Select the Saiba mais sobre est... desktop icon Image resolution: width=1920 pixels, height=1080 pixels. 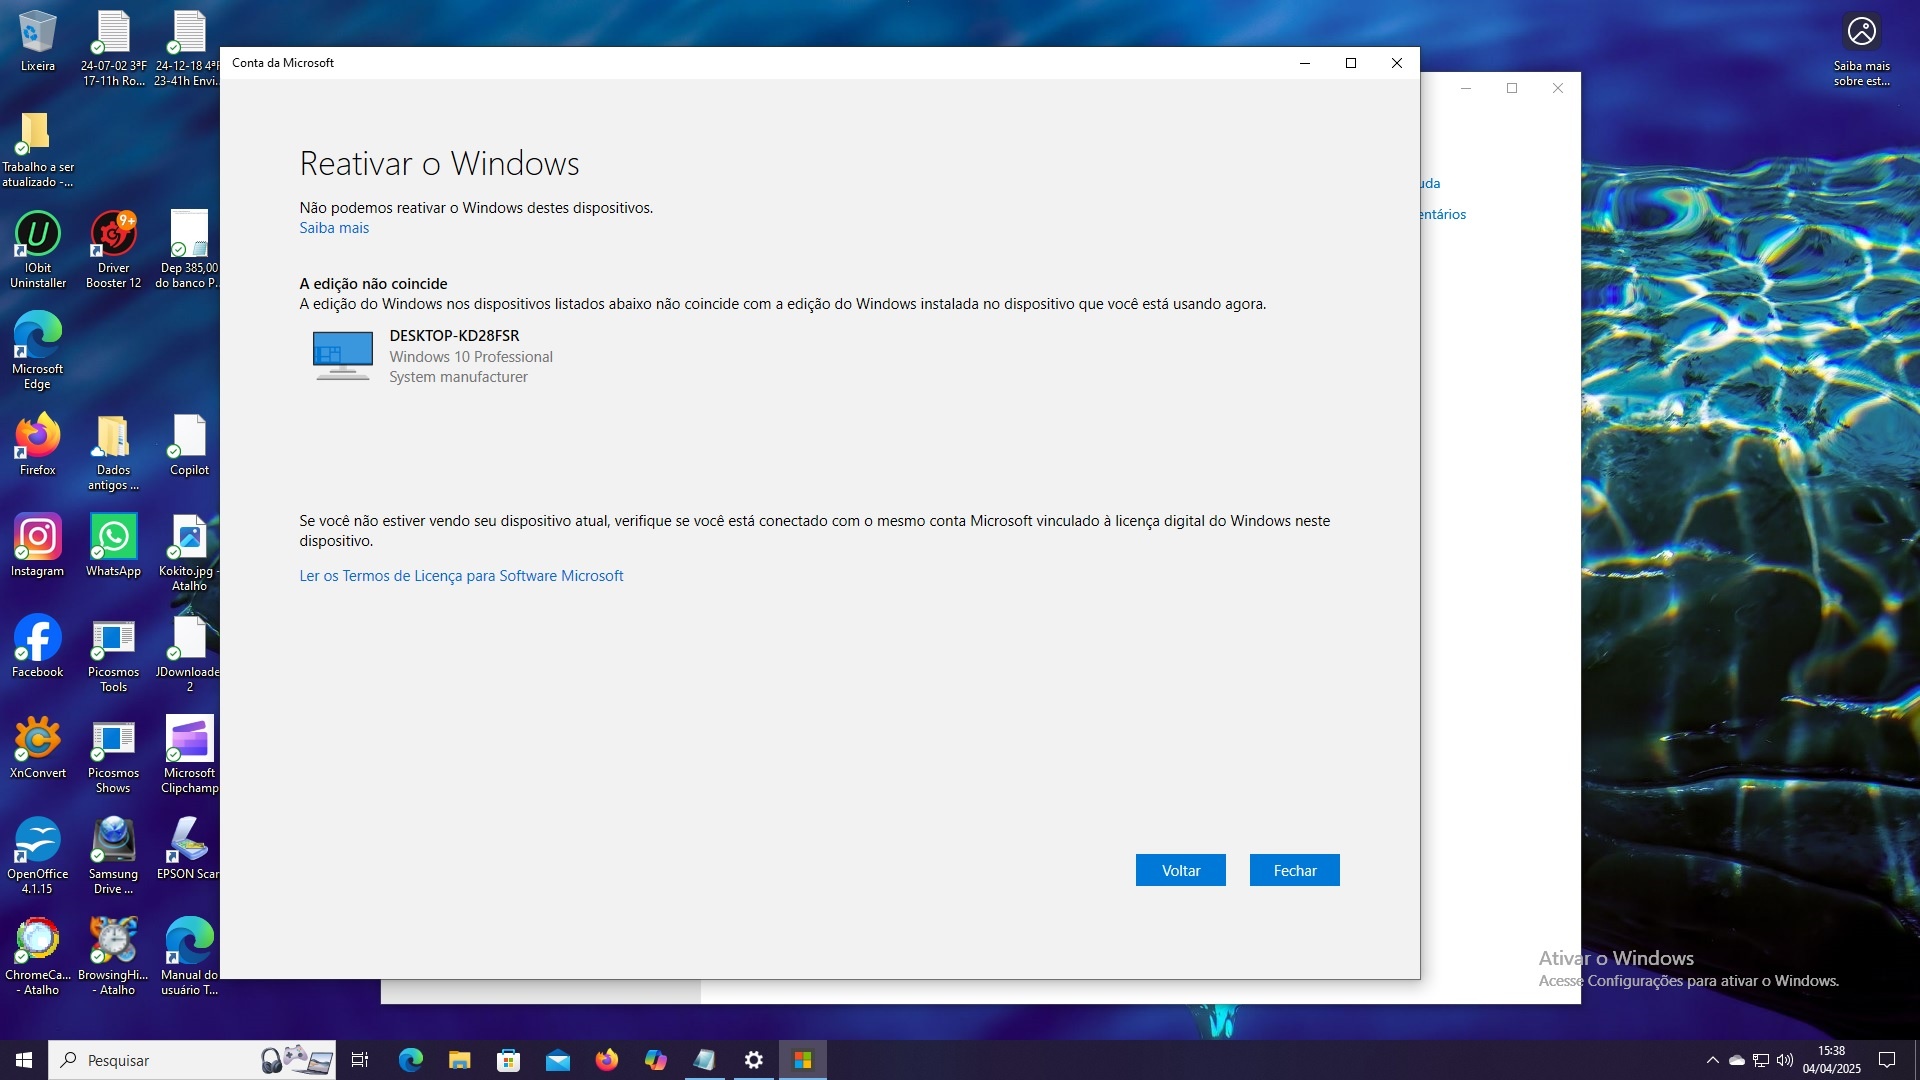[1861, 49]
